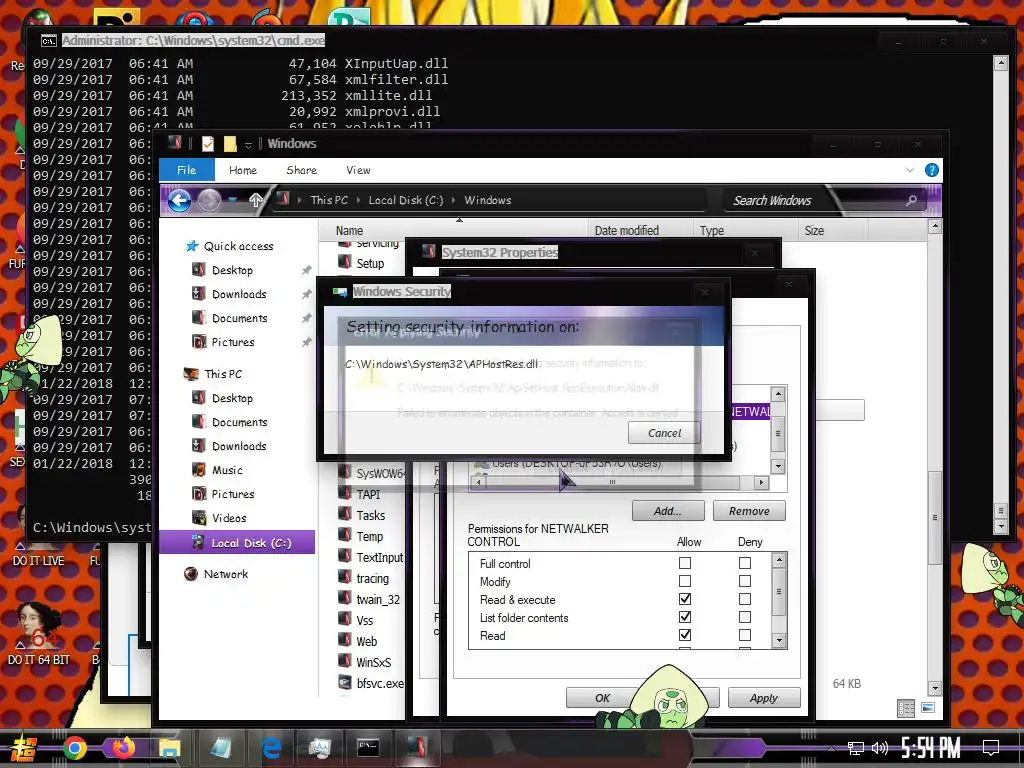The height and width of the screenshot is (768, 1024).
Task: Select the Setup folder icon
Action: pos(345,263)
